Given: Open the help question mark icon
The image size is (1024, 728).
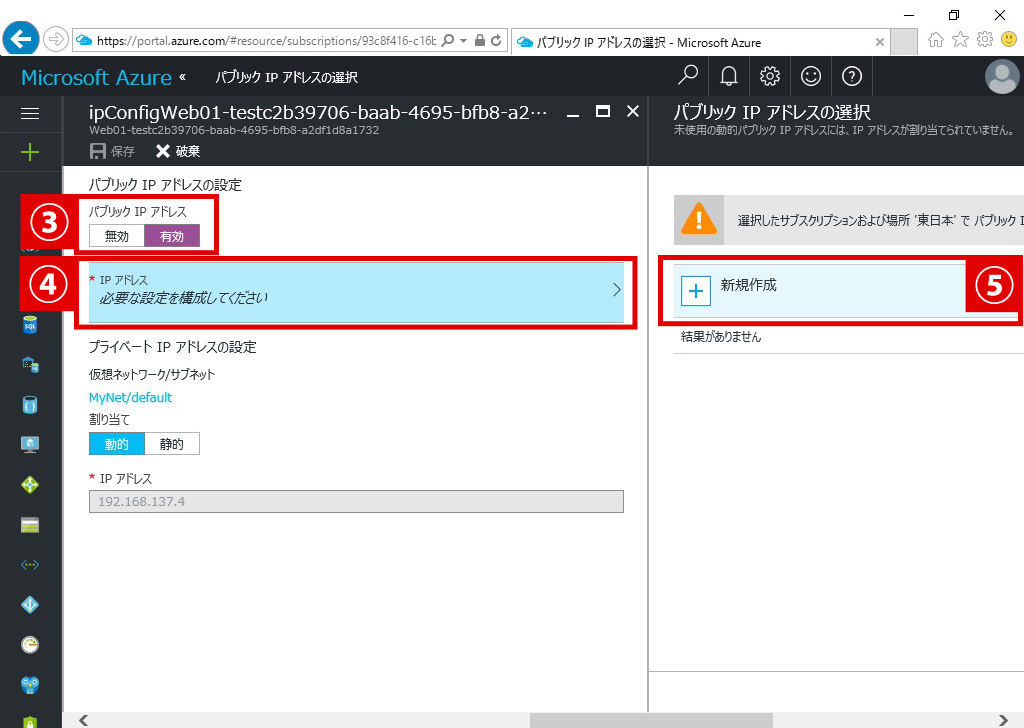Looking at the screenshot, I should tap(852, 76).
